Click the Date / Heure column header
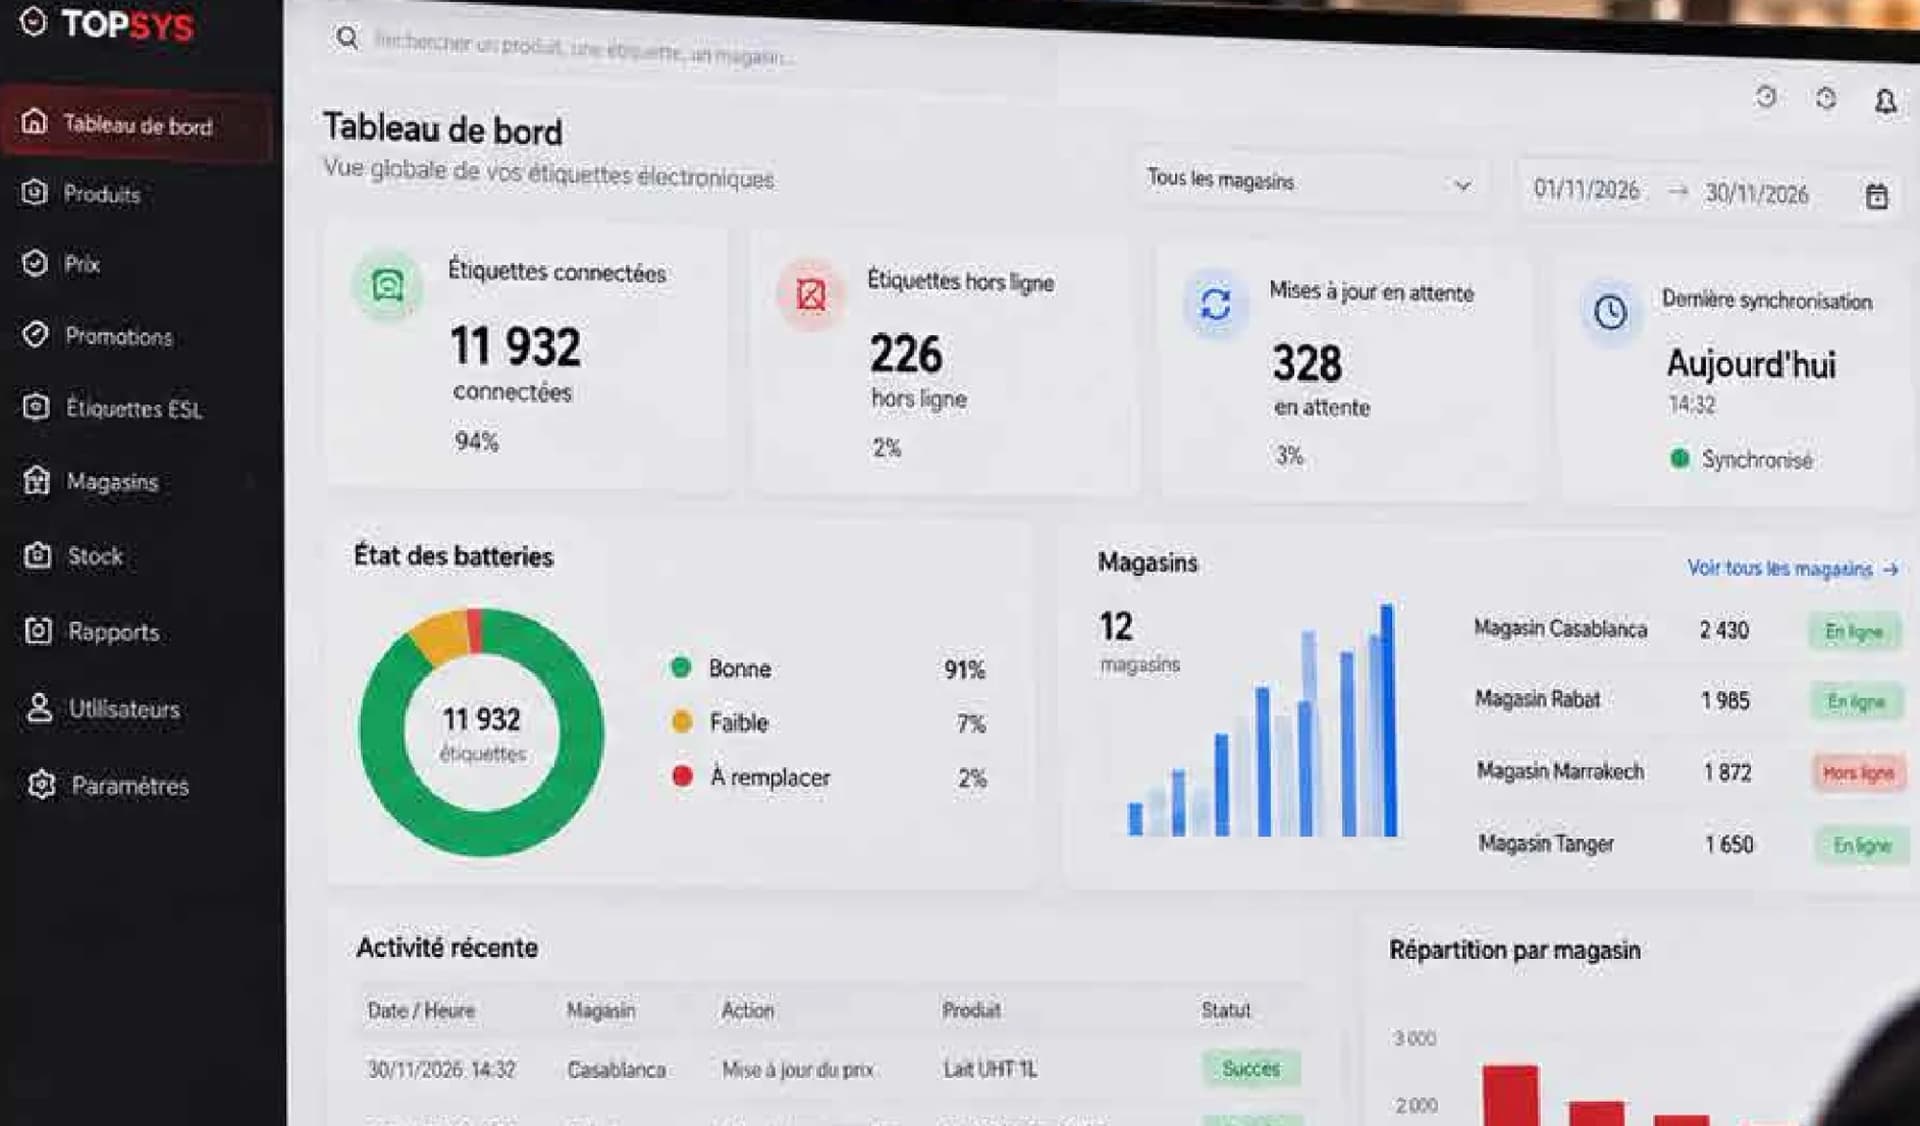Viewport: 1920px width, 1126px height. pyautogui.click(x=421, y=1010)
